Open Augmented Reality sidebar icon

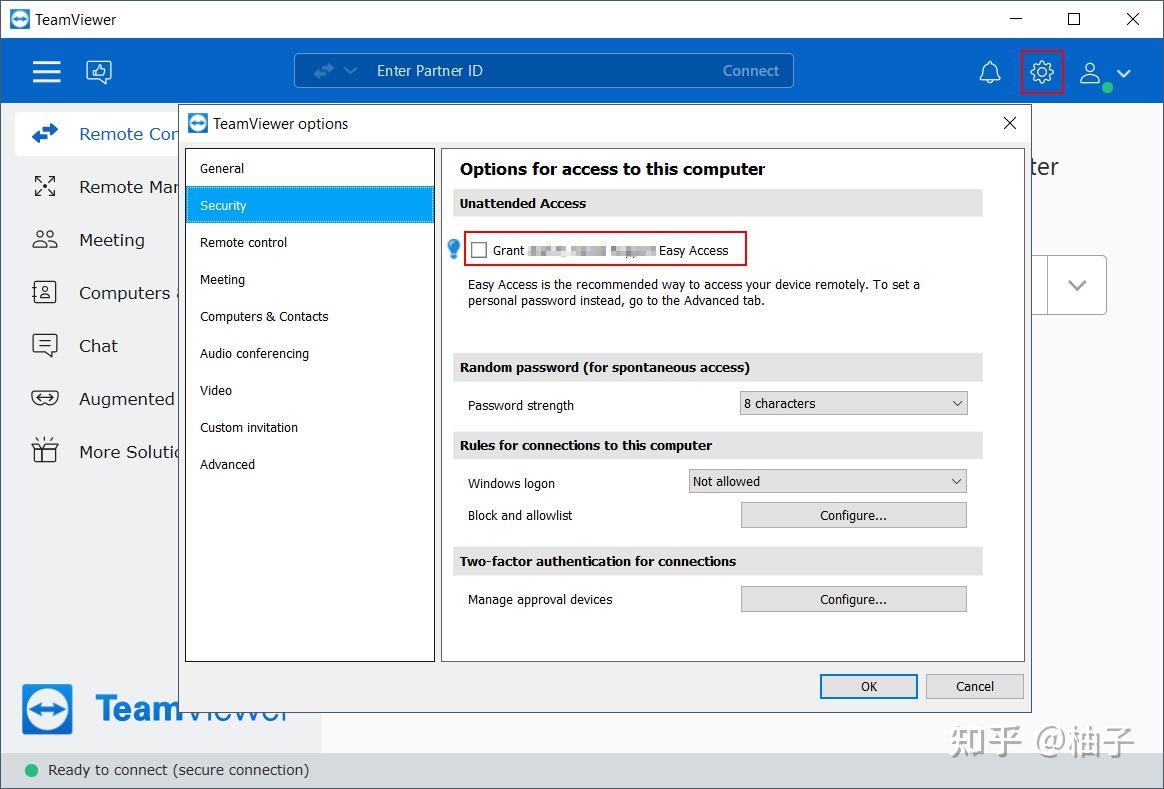tap(45, 399)
